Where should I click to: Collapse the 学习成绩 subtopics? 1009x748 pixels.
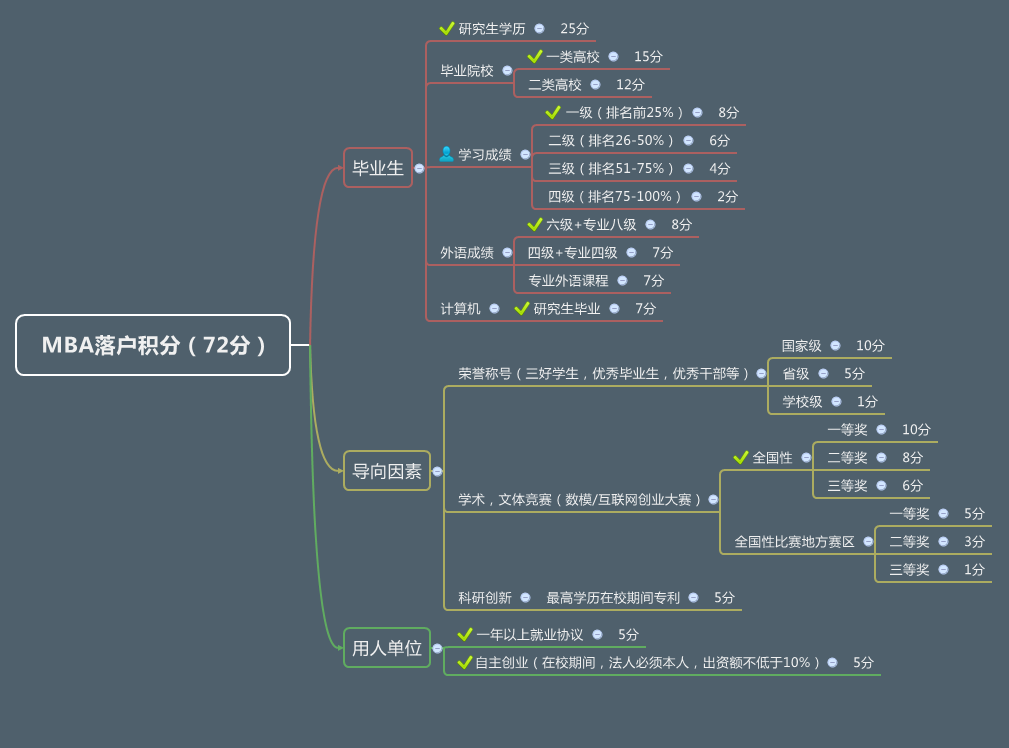(525, 154)
